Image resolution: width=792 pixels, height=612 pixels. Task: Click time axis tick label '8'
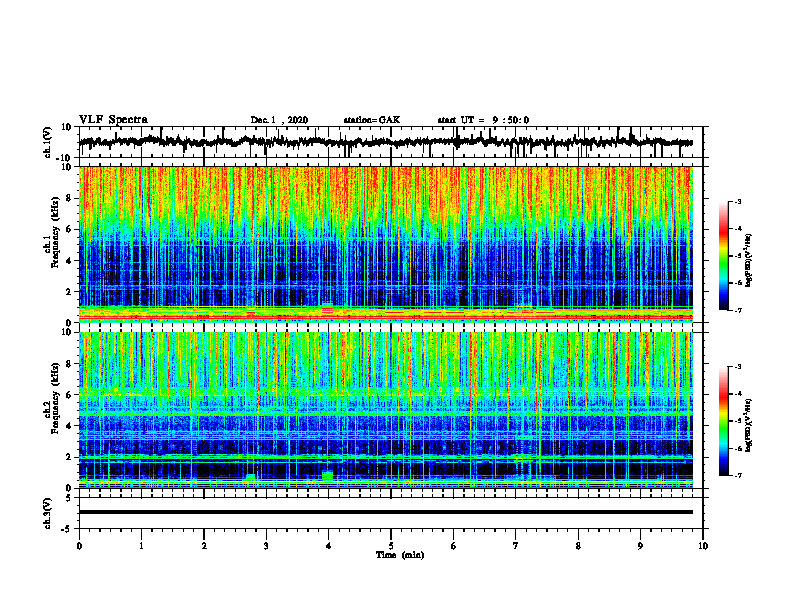pos(578,546)
